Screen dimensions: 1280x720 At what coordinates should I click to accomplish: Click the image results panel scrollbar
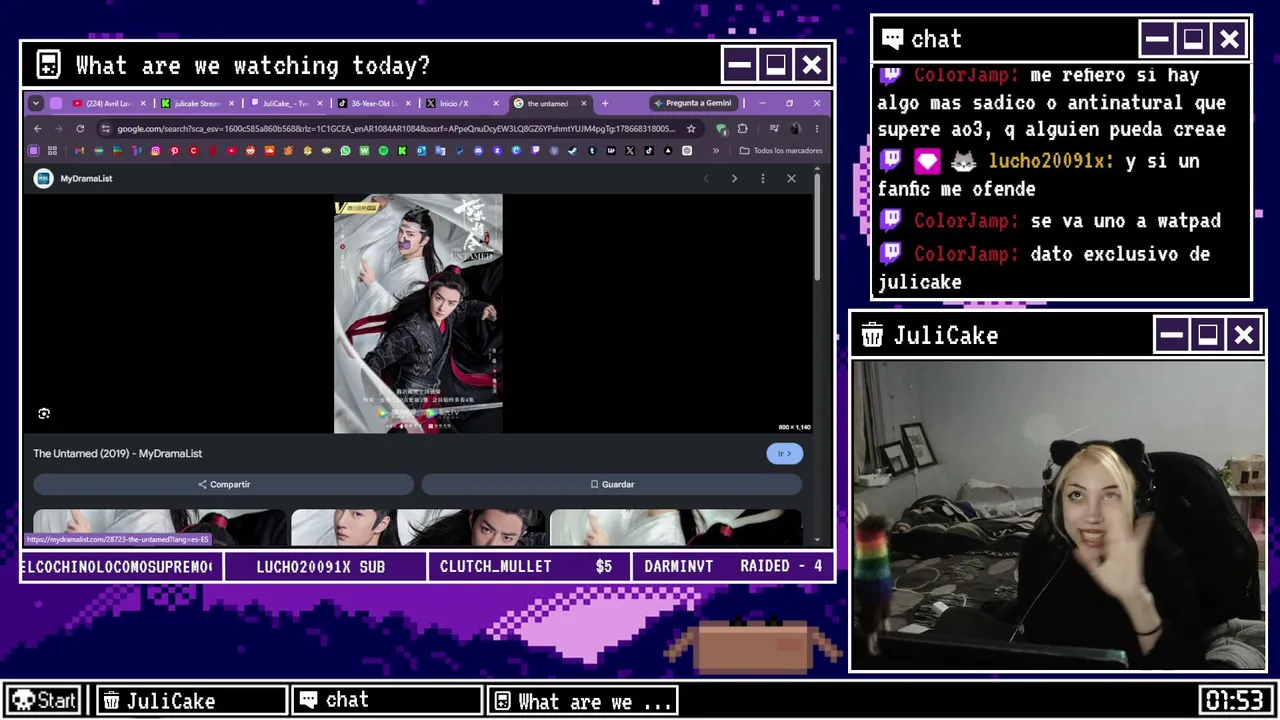click(x=817, y=230)
